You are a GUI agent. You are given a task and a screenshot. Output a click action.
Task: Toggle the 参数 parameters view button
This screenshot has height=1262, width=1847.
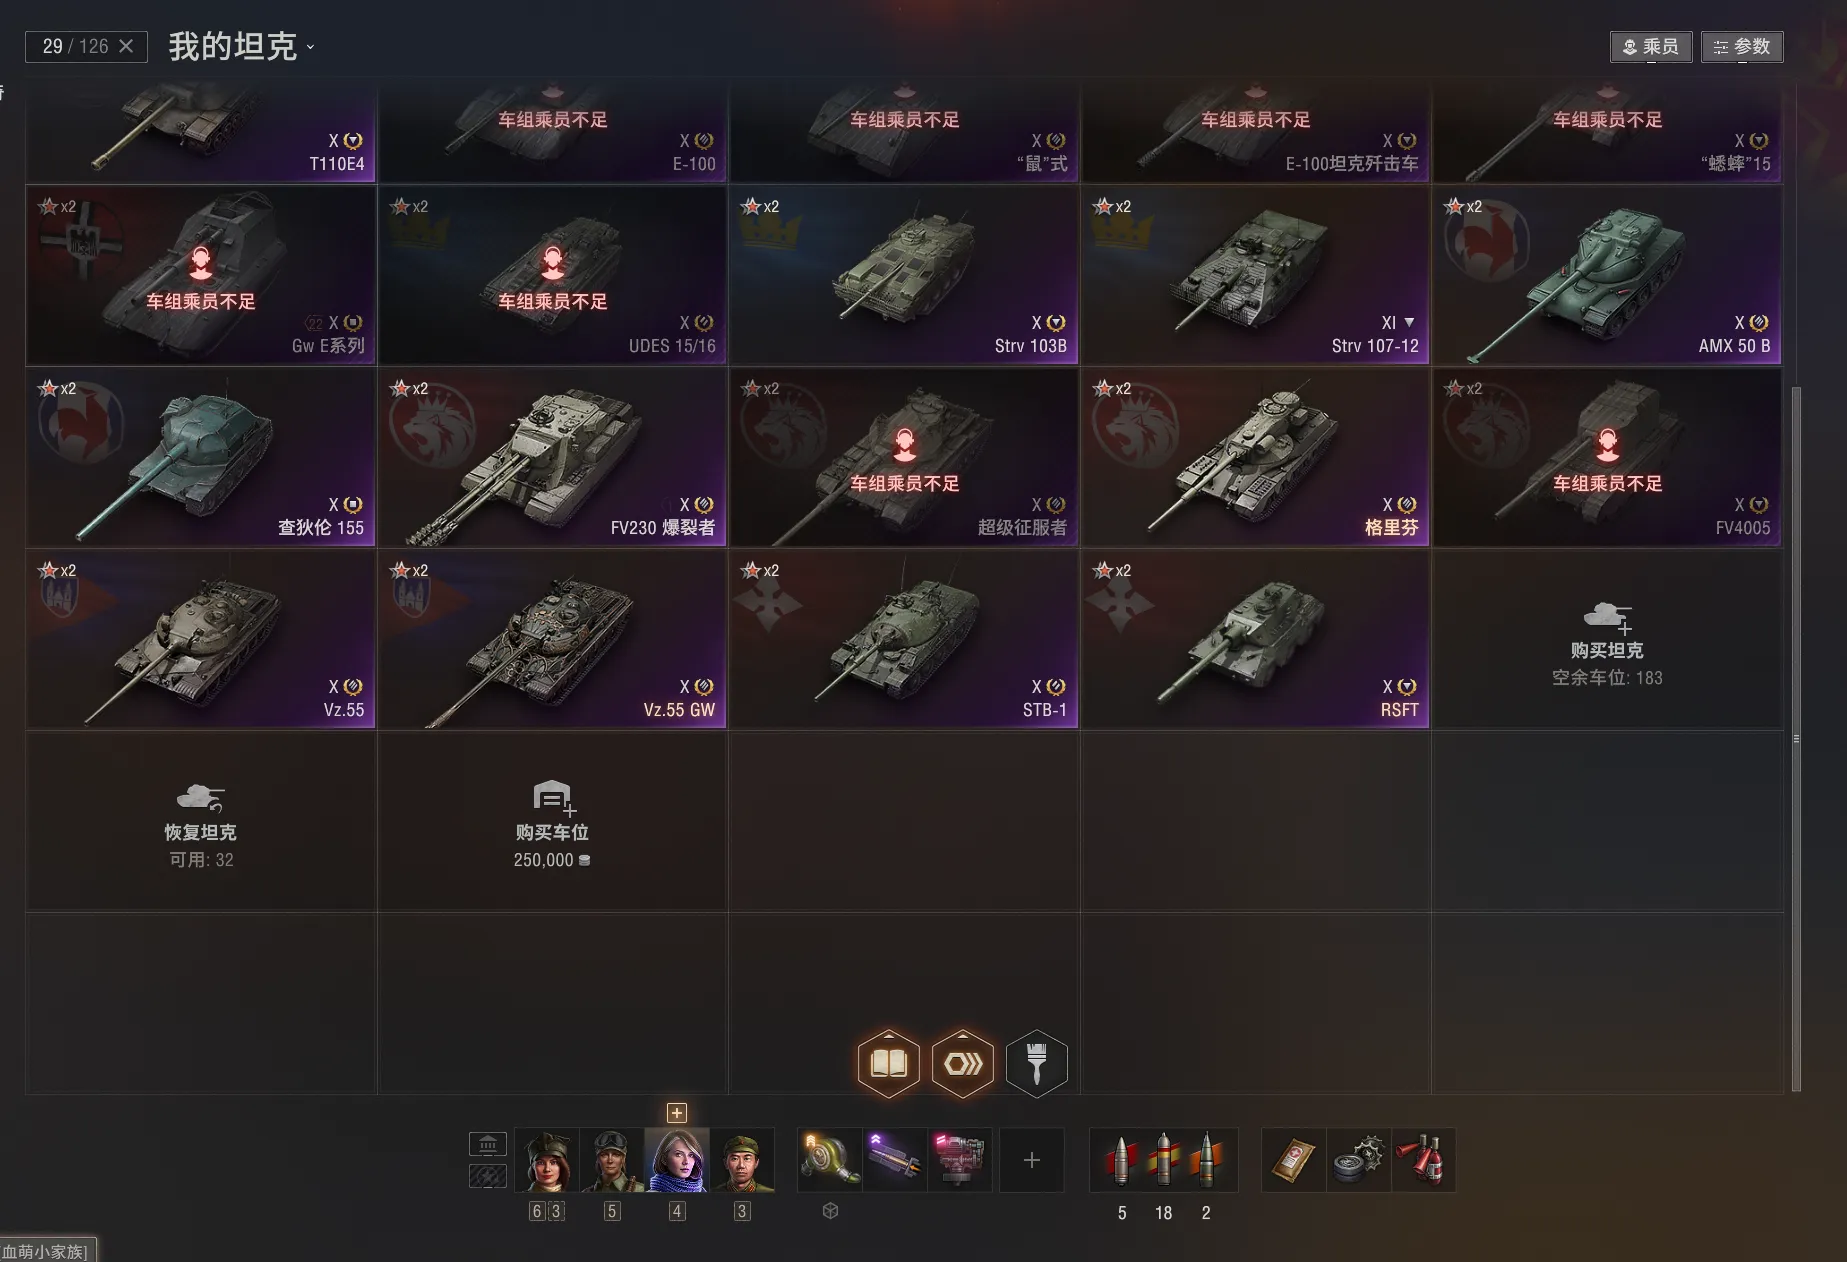click(x=1742, y=47)
